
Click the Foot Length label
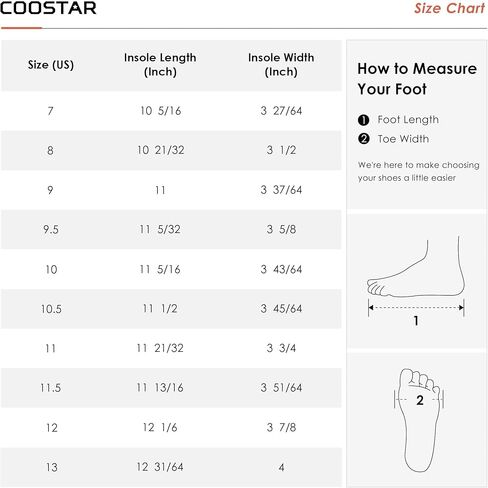[x=408, y=120]
